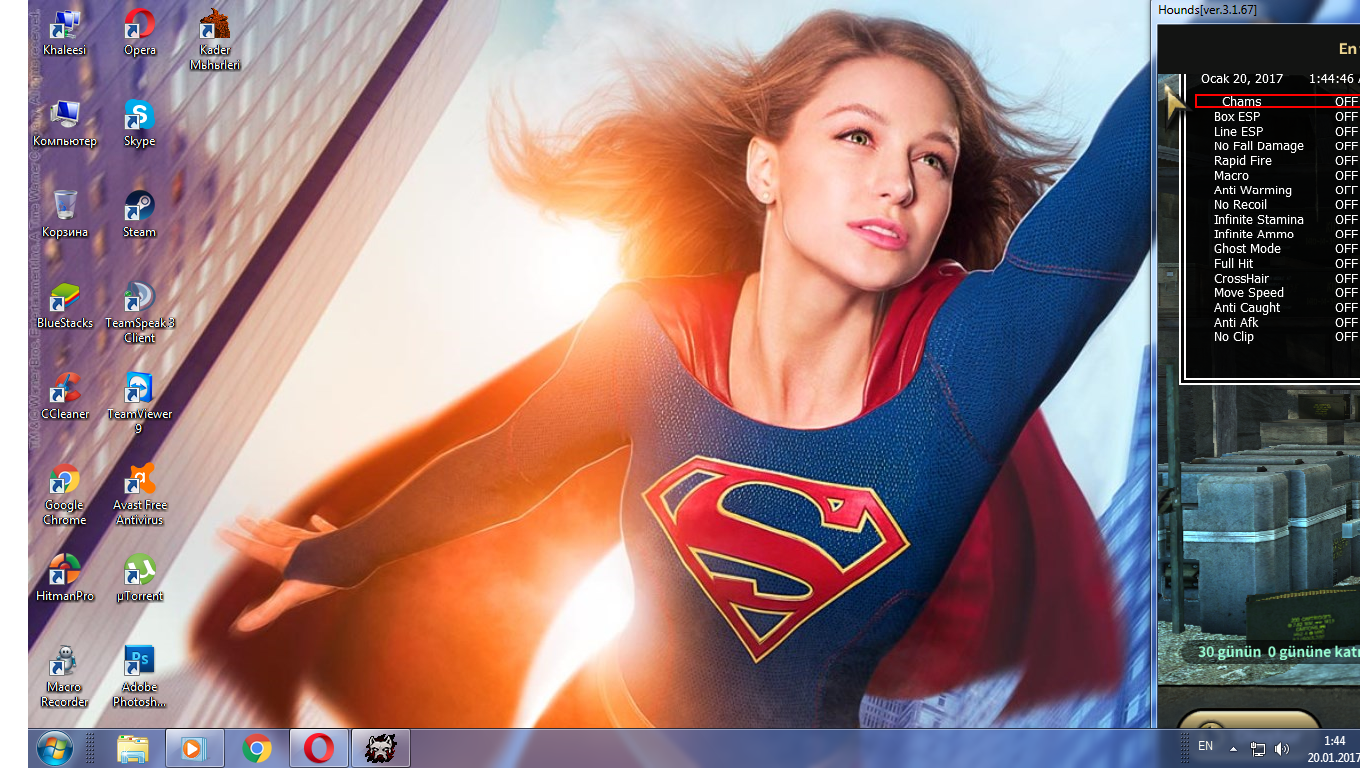The height and width of the screenshot is (768, 1360).
Task: Switch the No Recoil OFF value
Action: click(x=1347, y=205)
